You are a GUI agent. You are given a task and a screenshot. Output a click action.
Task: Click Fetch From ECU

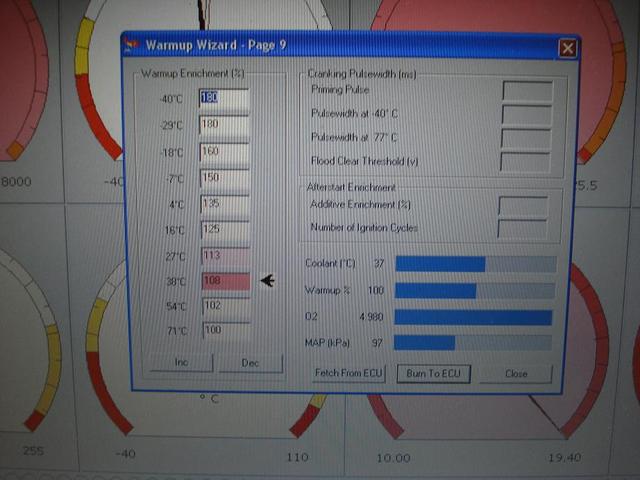(x=350, y=373)
